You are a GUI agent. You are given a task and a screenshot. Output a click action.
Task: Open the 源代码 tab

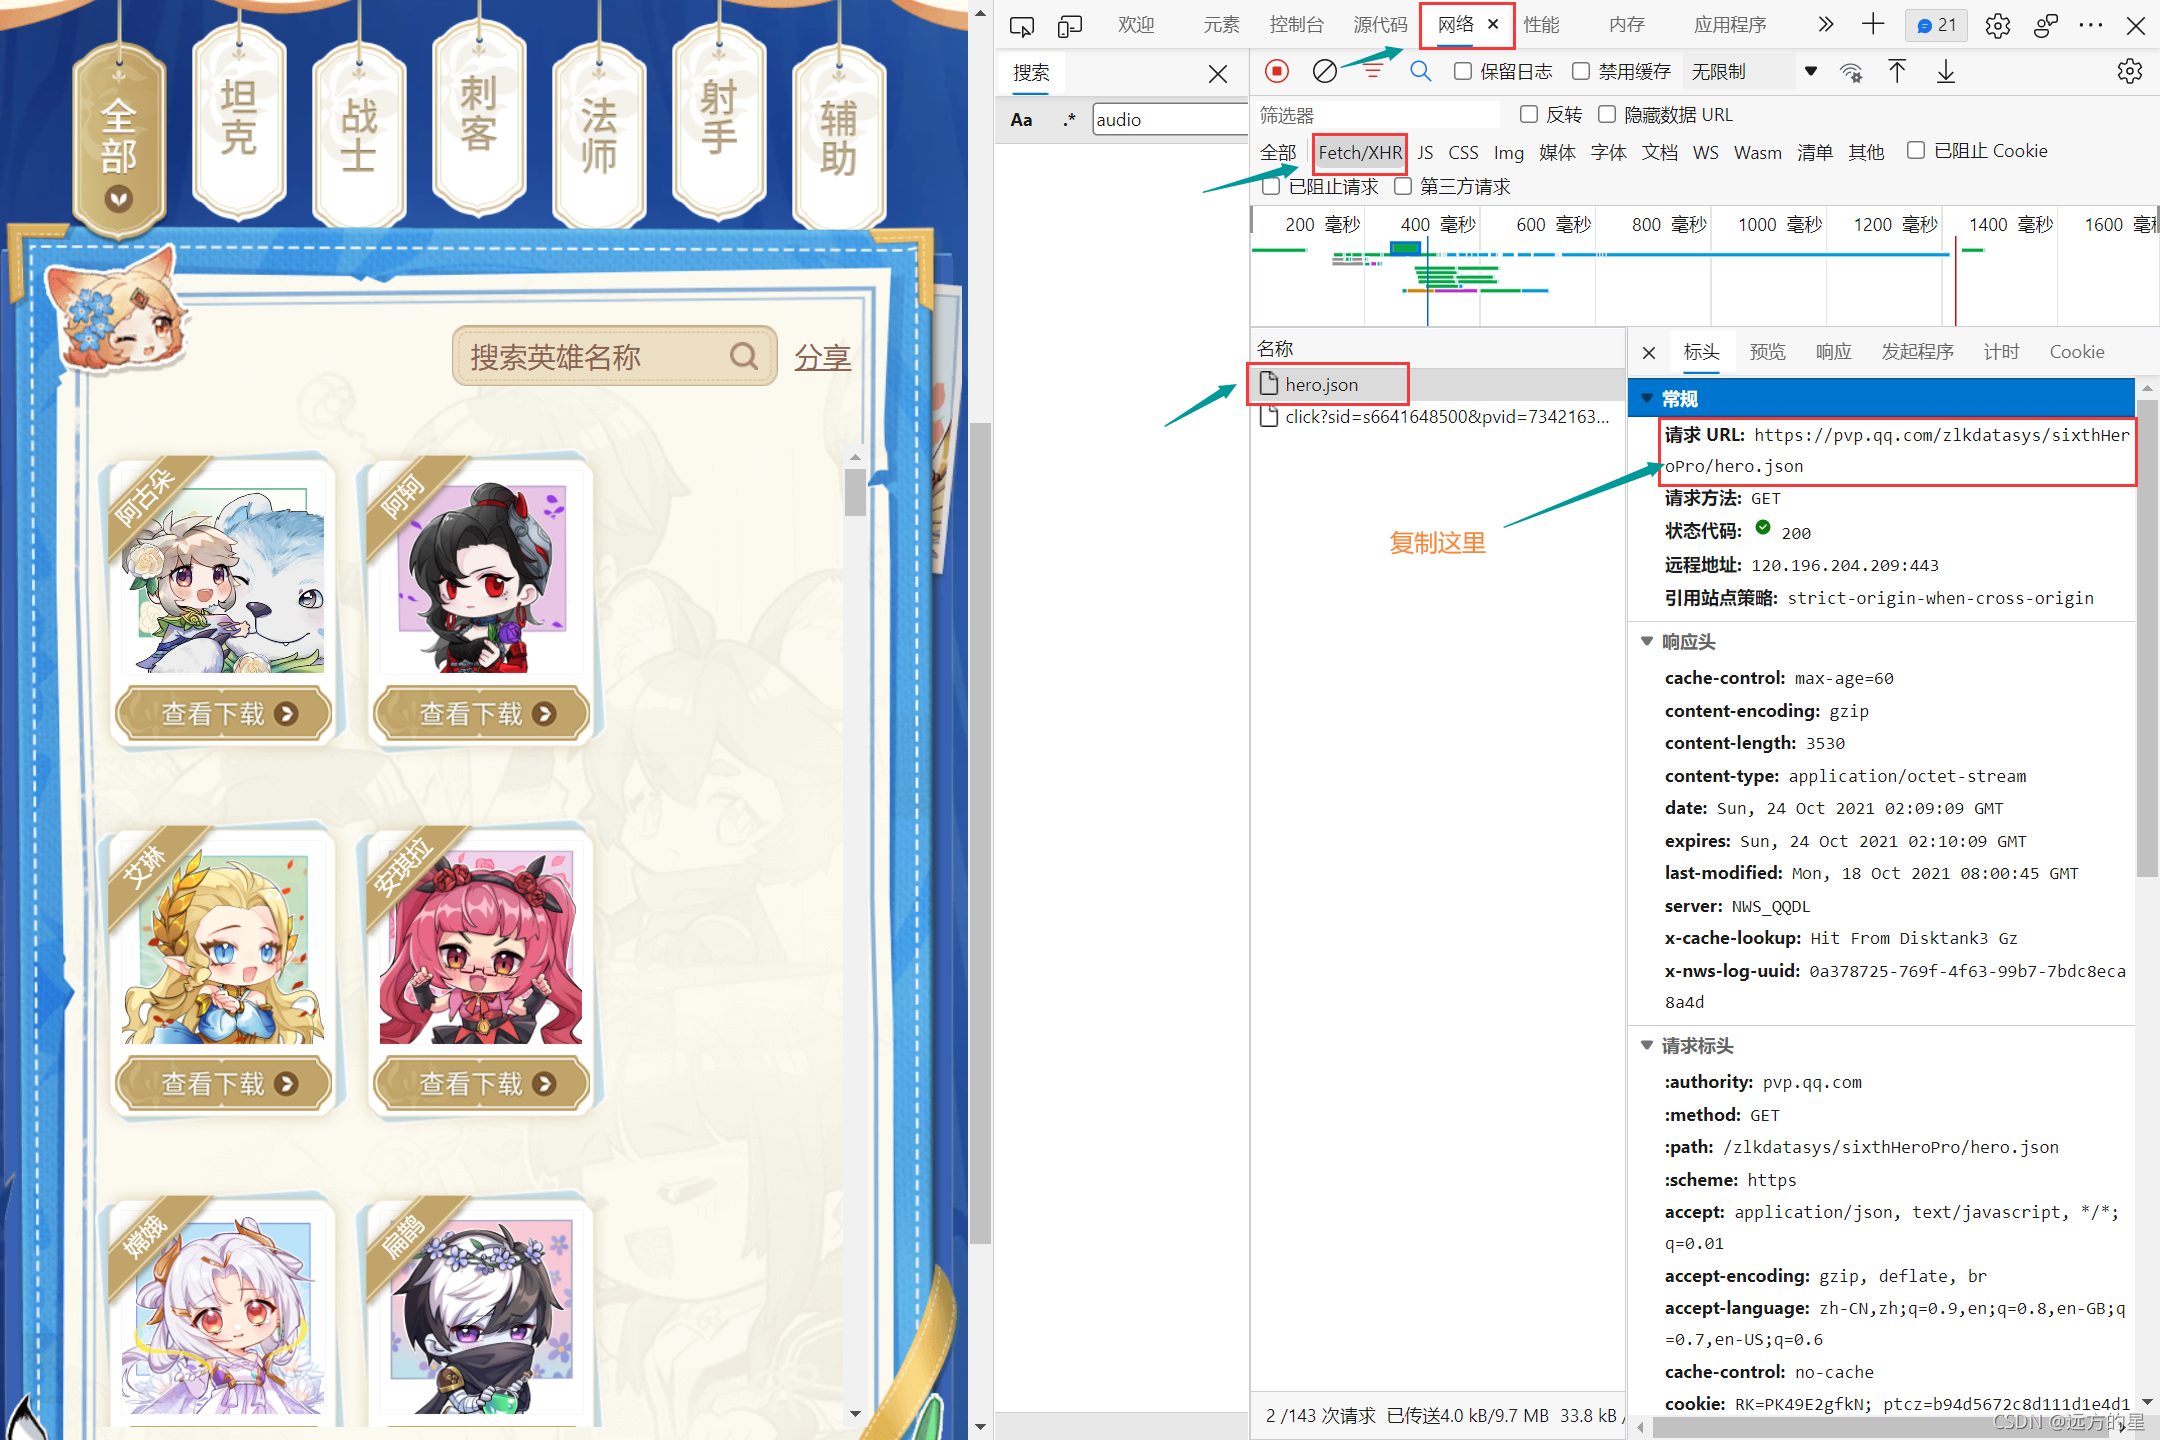1380,25
